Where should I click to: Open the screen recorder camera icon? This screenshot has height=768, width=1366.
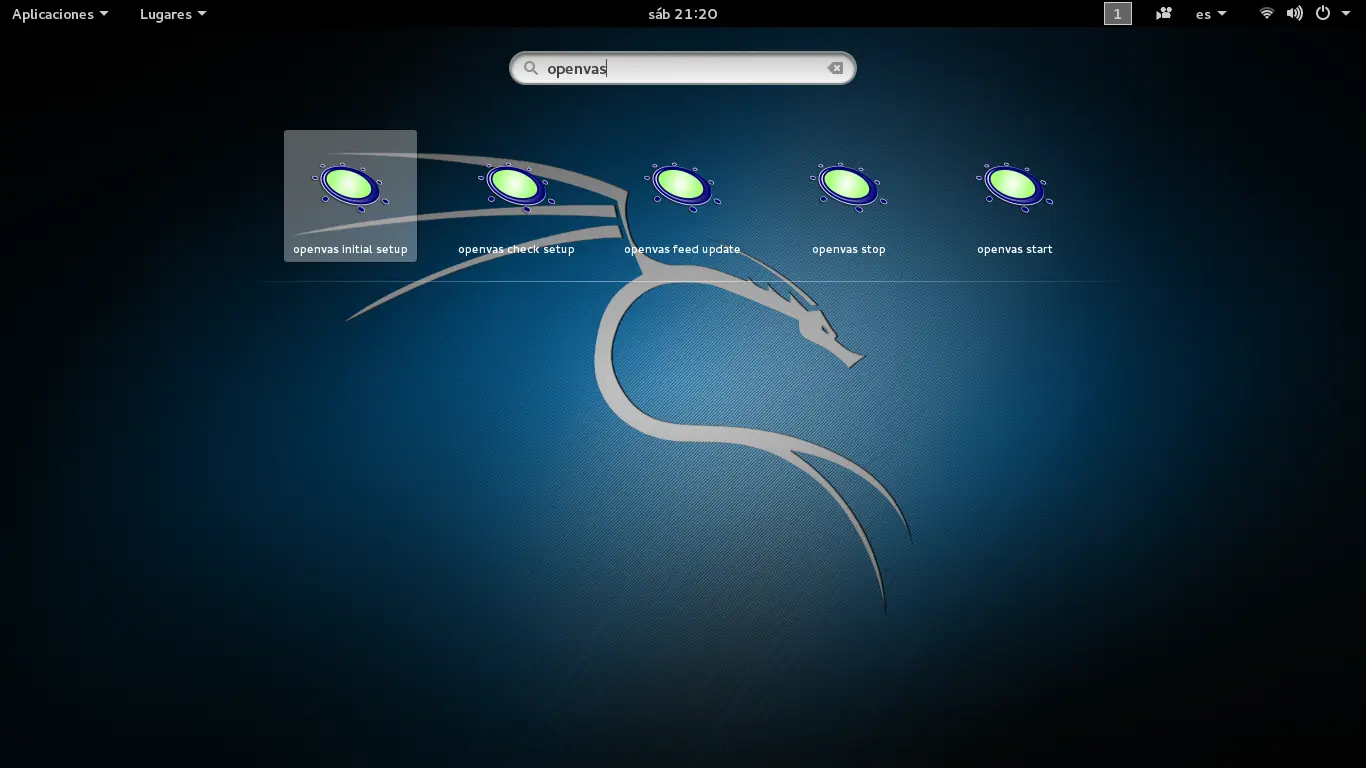pyautogui.click(x=1164, y=13)
